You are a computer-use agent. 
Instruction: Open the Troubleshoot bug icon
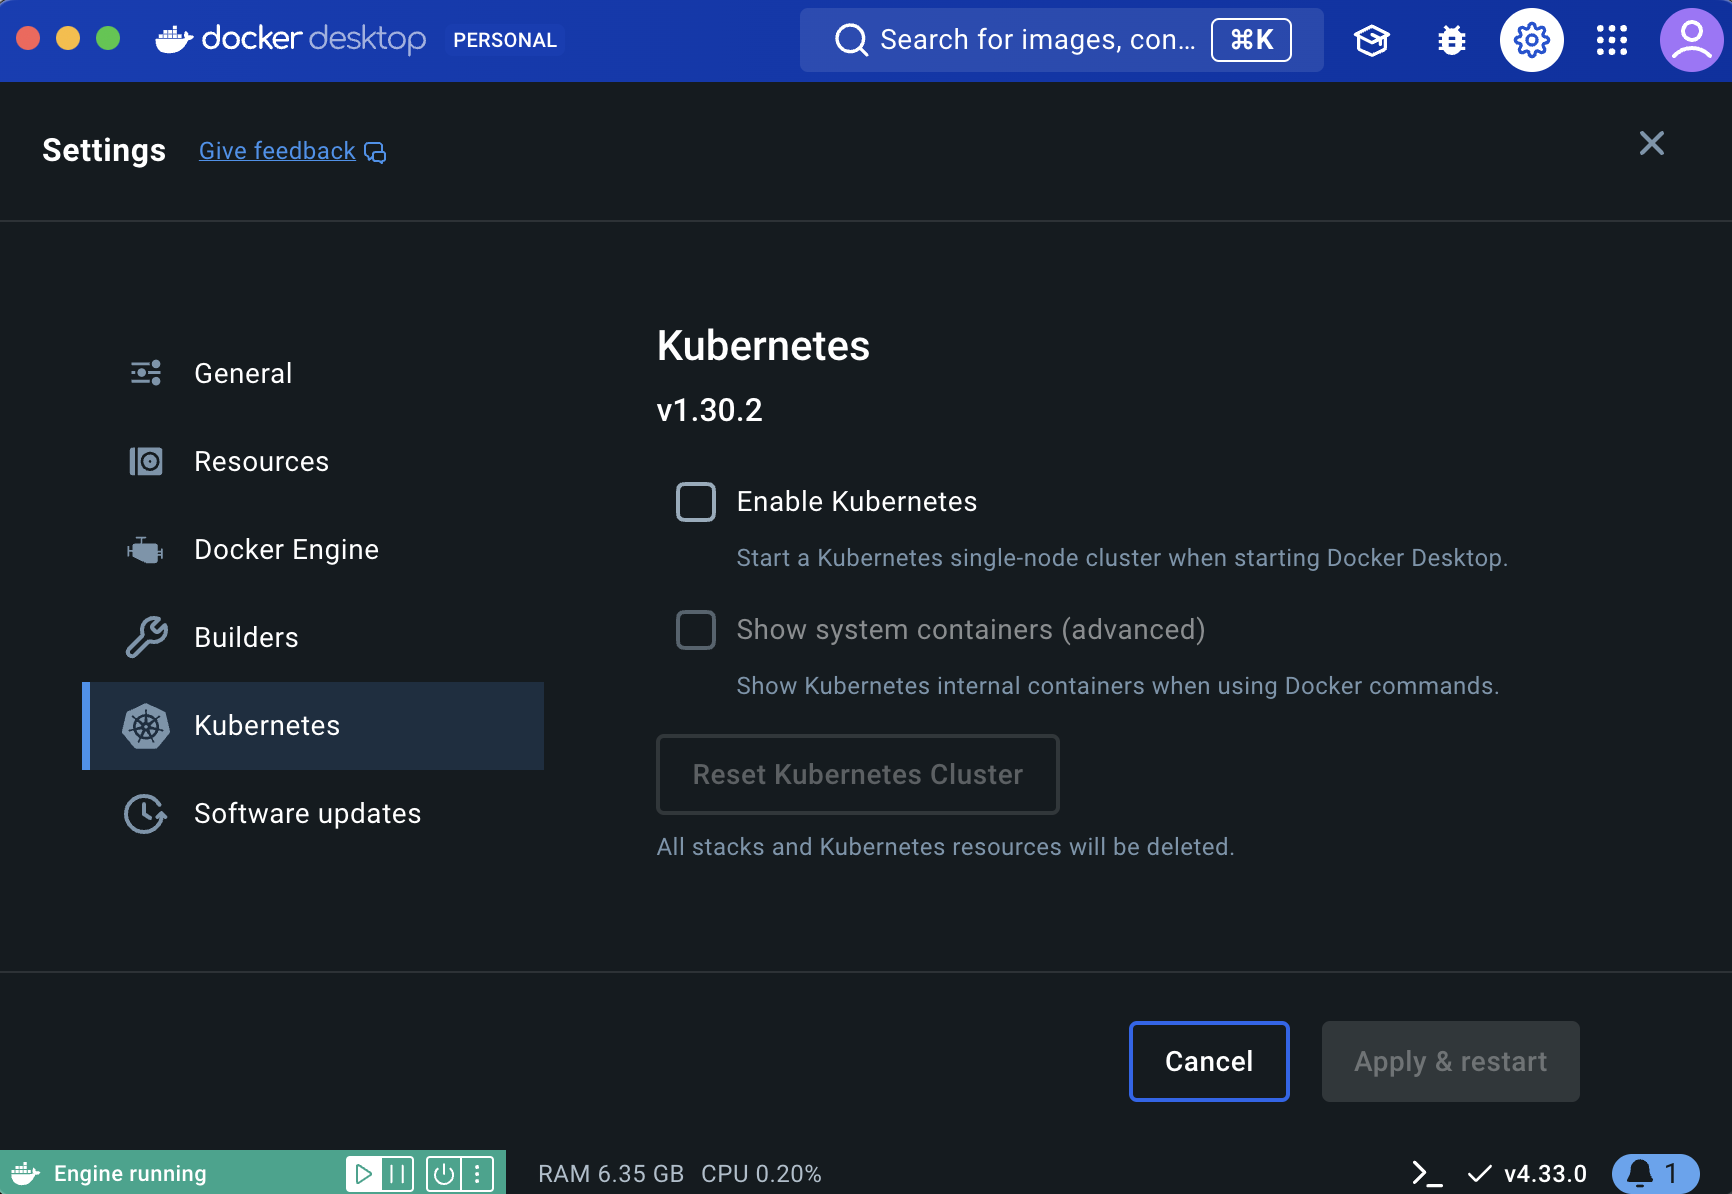[x=1452, y=40]
